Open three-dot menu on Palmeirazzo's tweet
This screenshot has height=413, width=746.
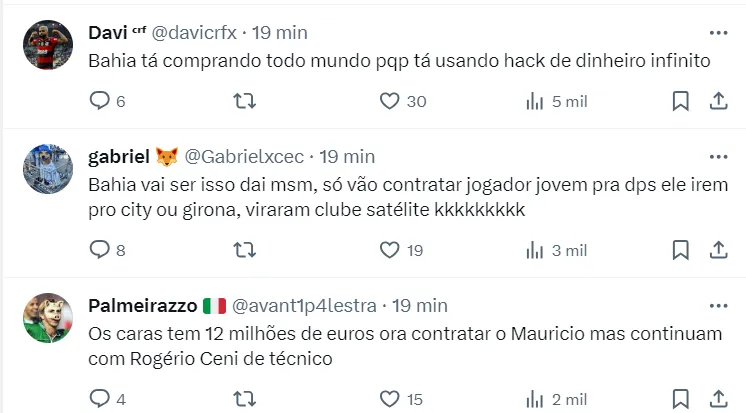(718, 305)
